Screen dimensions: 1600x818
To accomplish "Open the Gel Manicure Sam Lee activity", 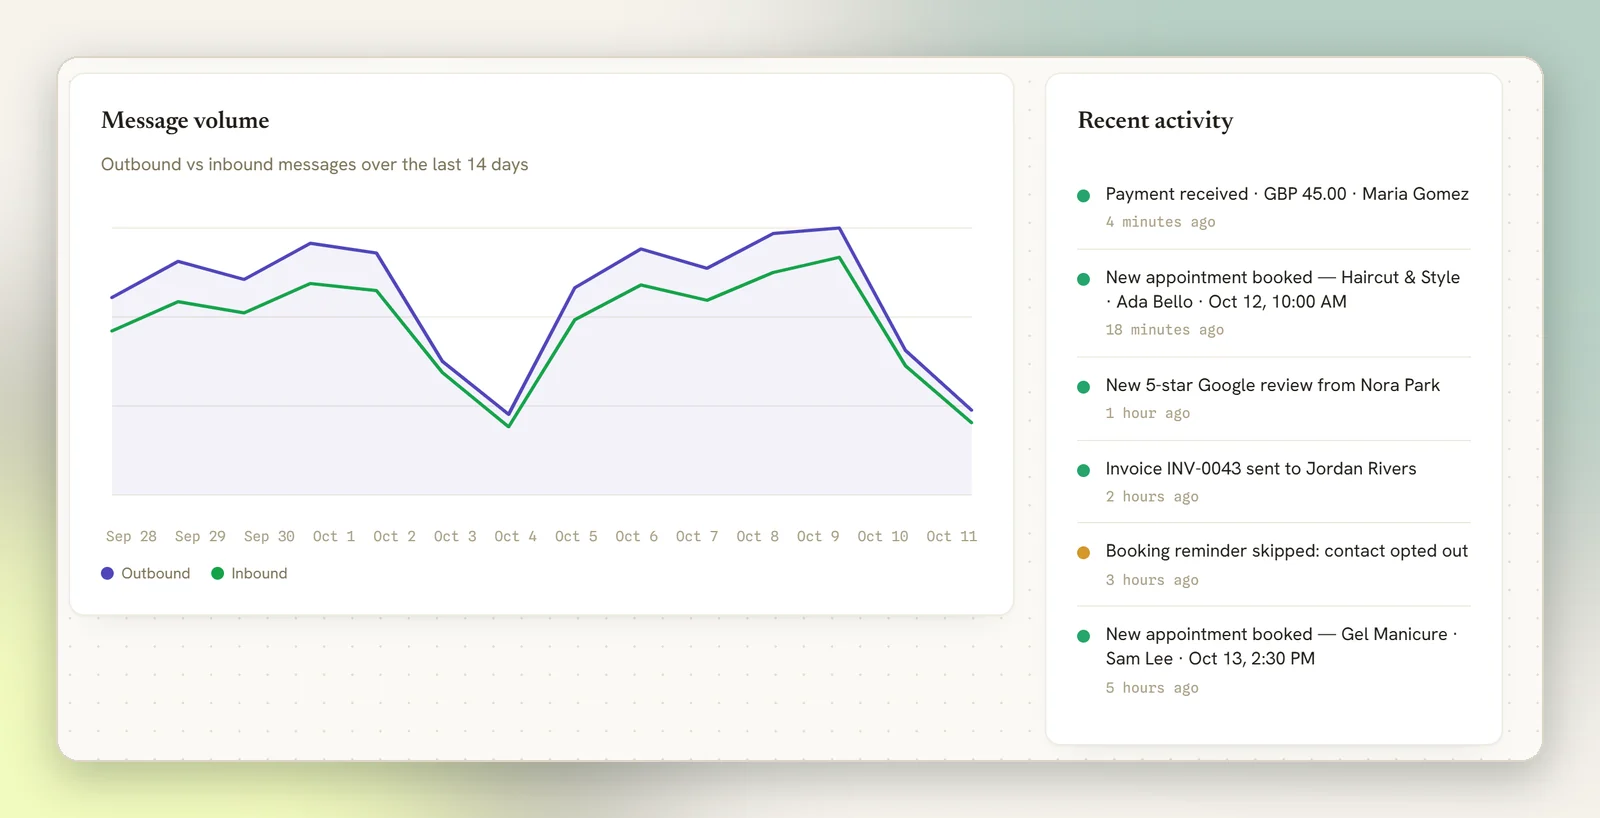I will (x=1274, y=660).
